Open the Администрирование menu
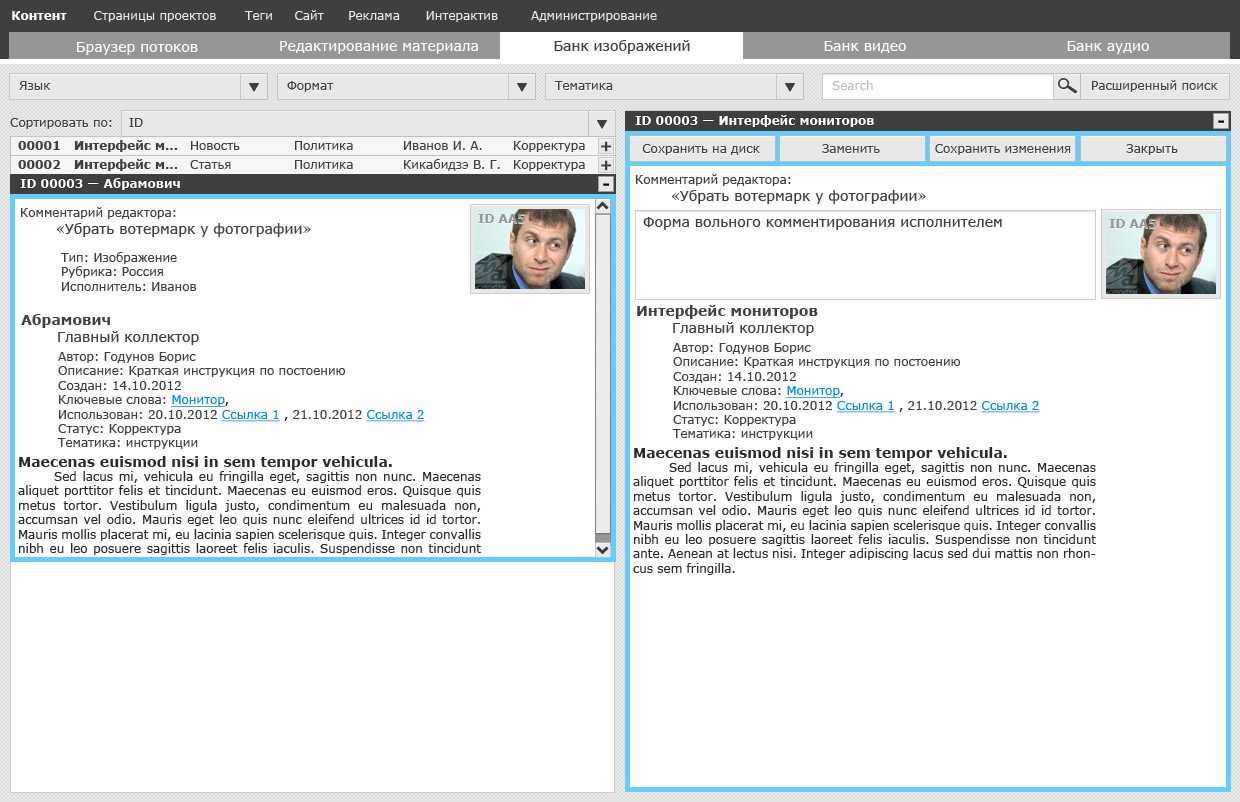The image size is (1240, 802). [x=594, y=16]
